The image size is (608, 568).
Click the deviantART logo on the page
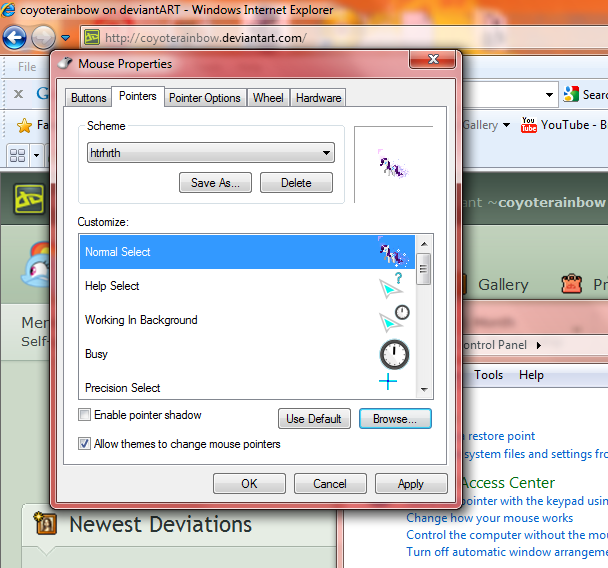29,199
